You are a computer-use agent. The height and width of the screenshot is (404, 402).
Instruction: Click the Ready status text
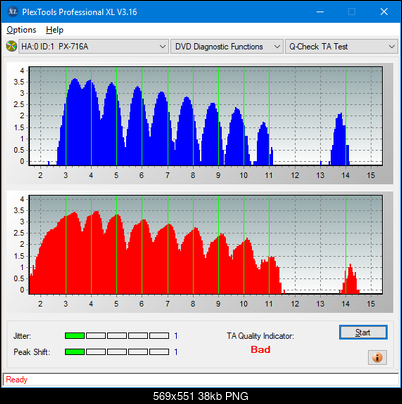click(x=16, y=380)
